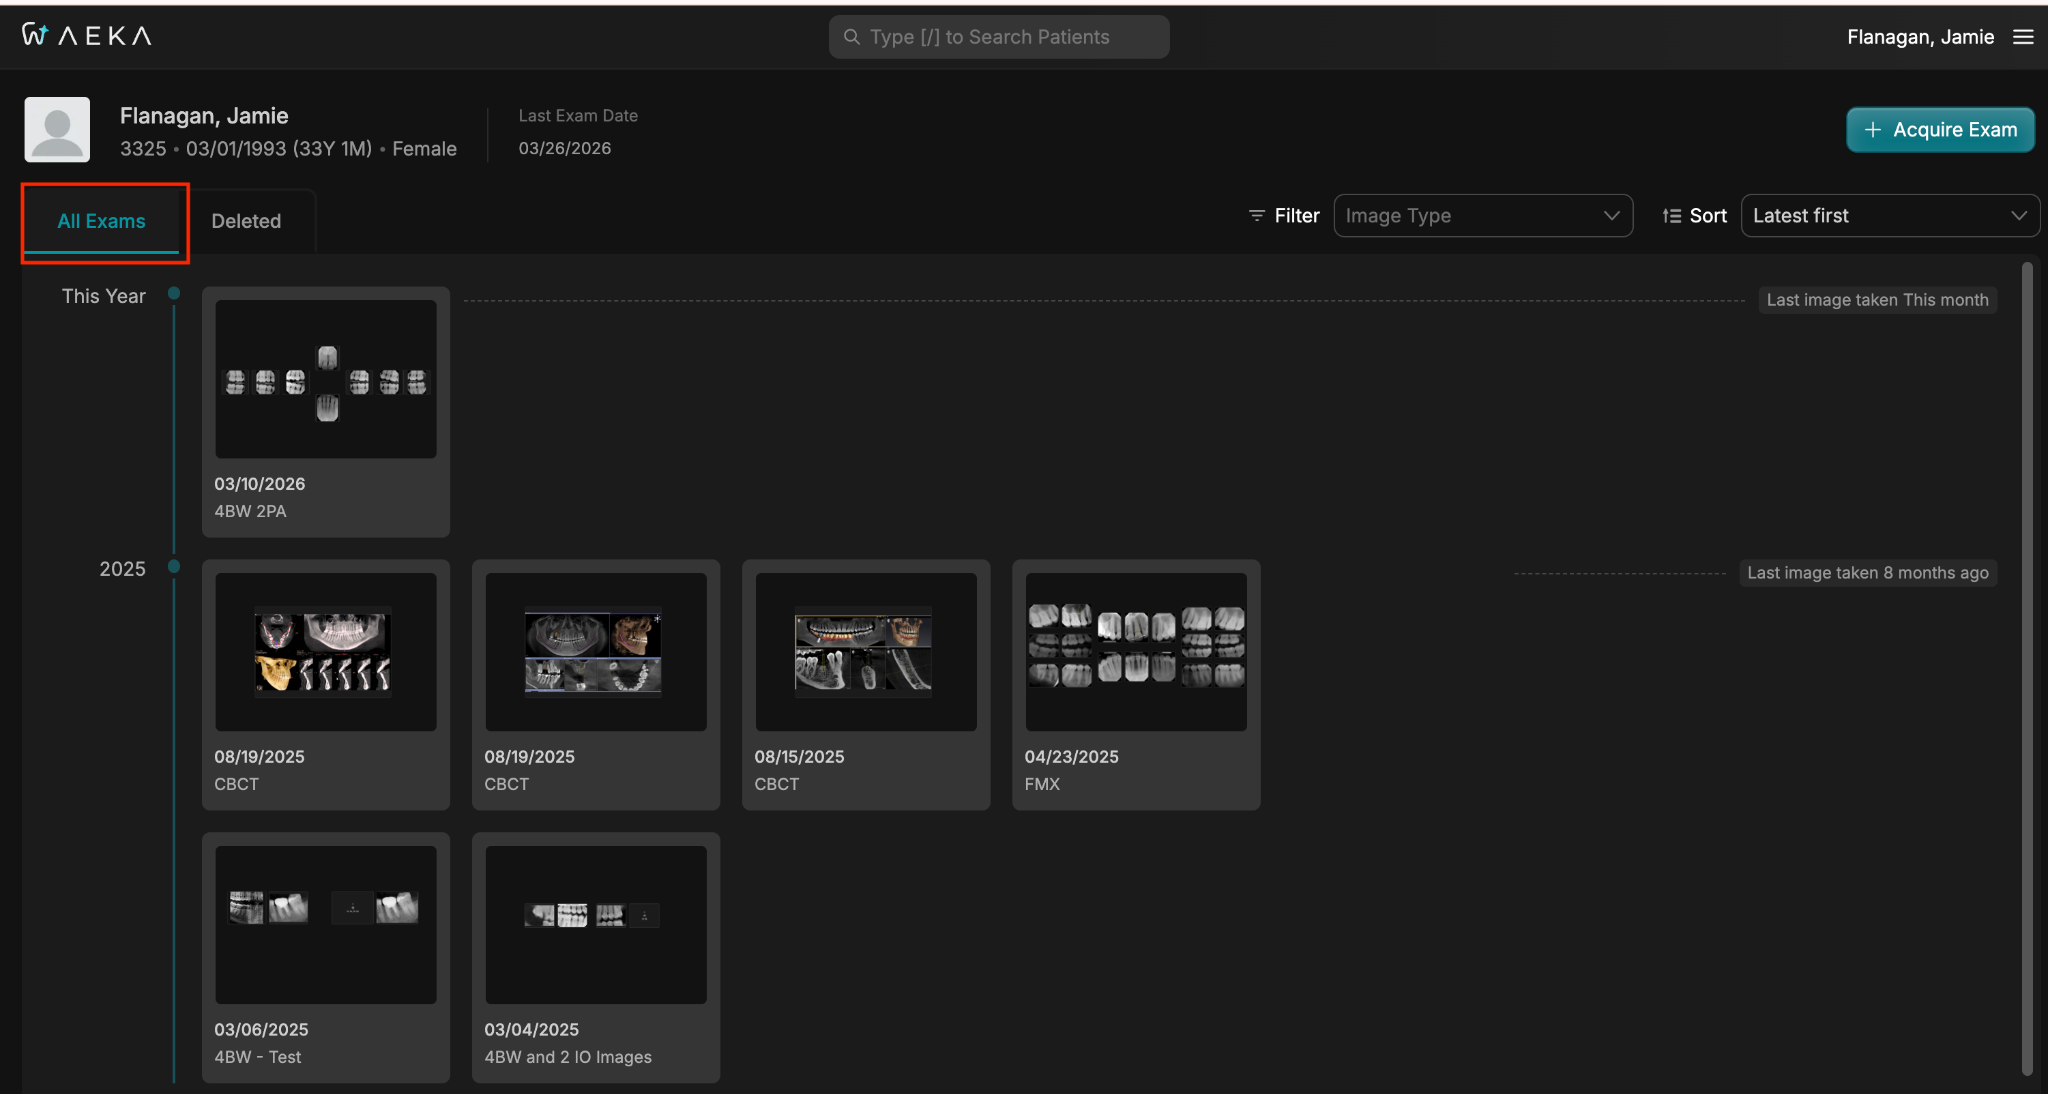The width and height of the screenshot is (2048, 1094).
Task: Click the '08/15/2025' date text
Action: coord(799,757)
